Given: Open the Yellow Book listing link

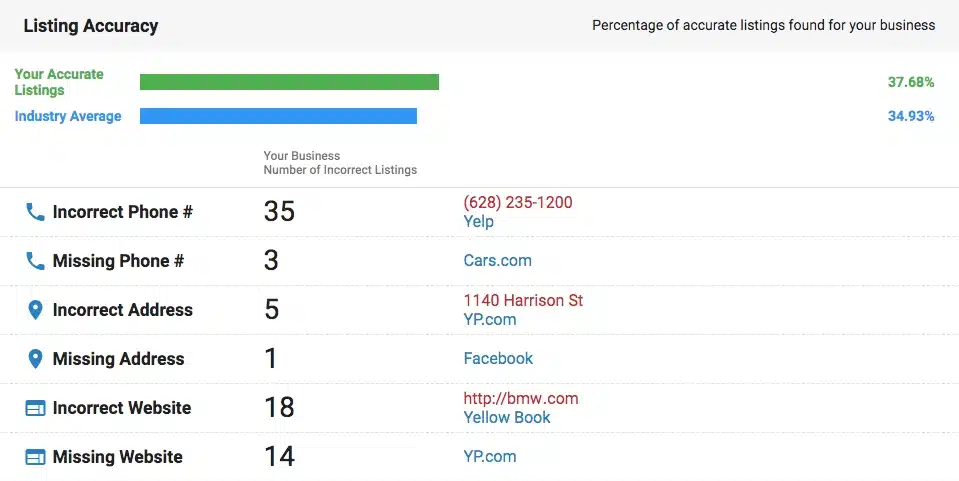Looking at the screenshot, I should click(506, 418).
